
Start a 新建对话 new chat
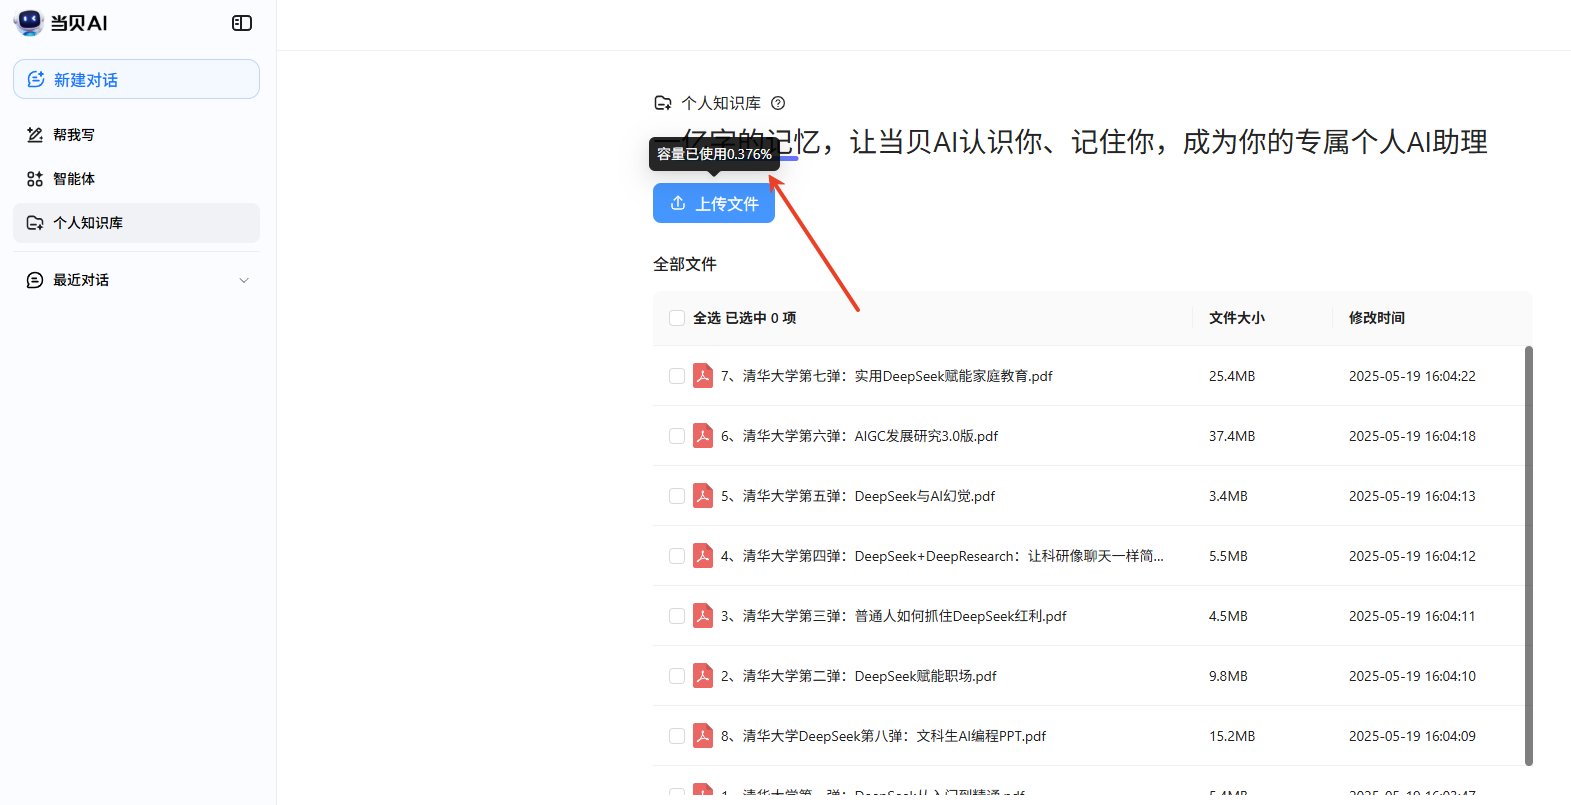136,79
